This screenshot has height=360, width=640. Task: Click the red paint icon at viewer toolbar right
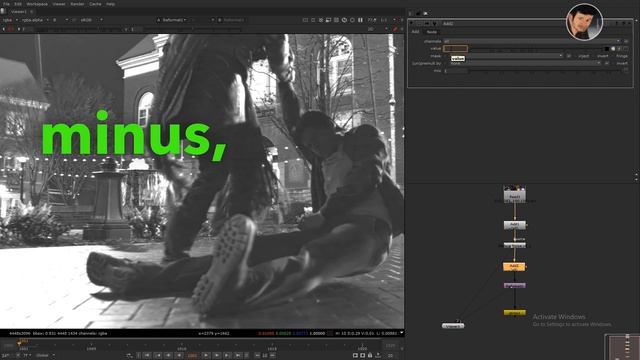[x=395, y=29]
